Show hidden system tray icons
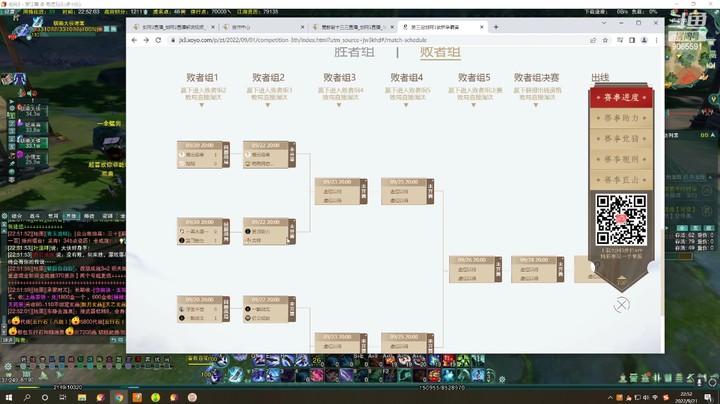720x404 pixels. coord(610,398)
